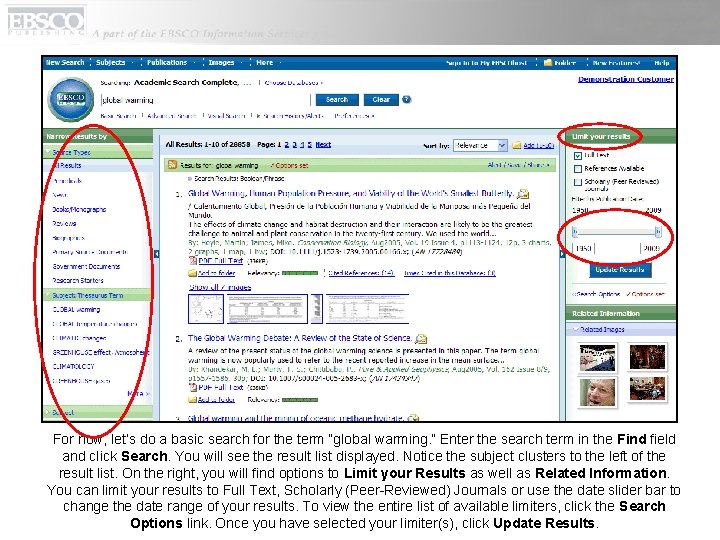This screenshot has height=540, width=720.
Task: Click preview icon beside World's Smallest Butterfly title
Action: [x=523, y=194]
